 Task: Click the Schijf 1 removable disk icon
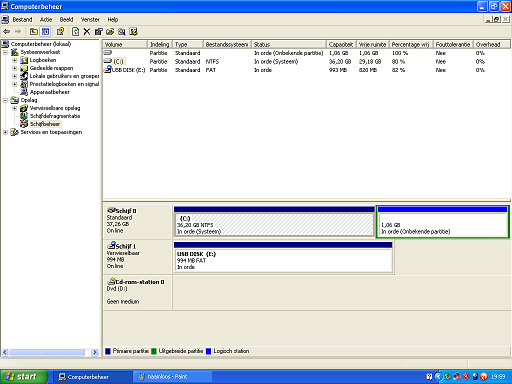coord(111,246)
